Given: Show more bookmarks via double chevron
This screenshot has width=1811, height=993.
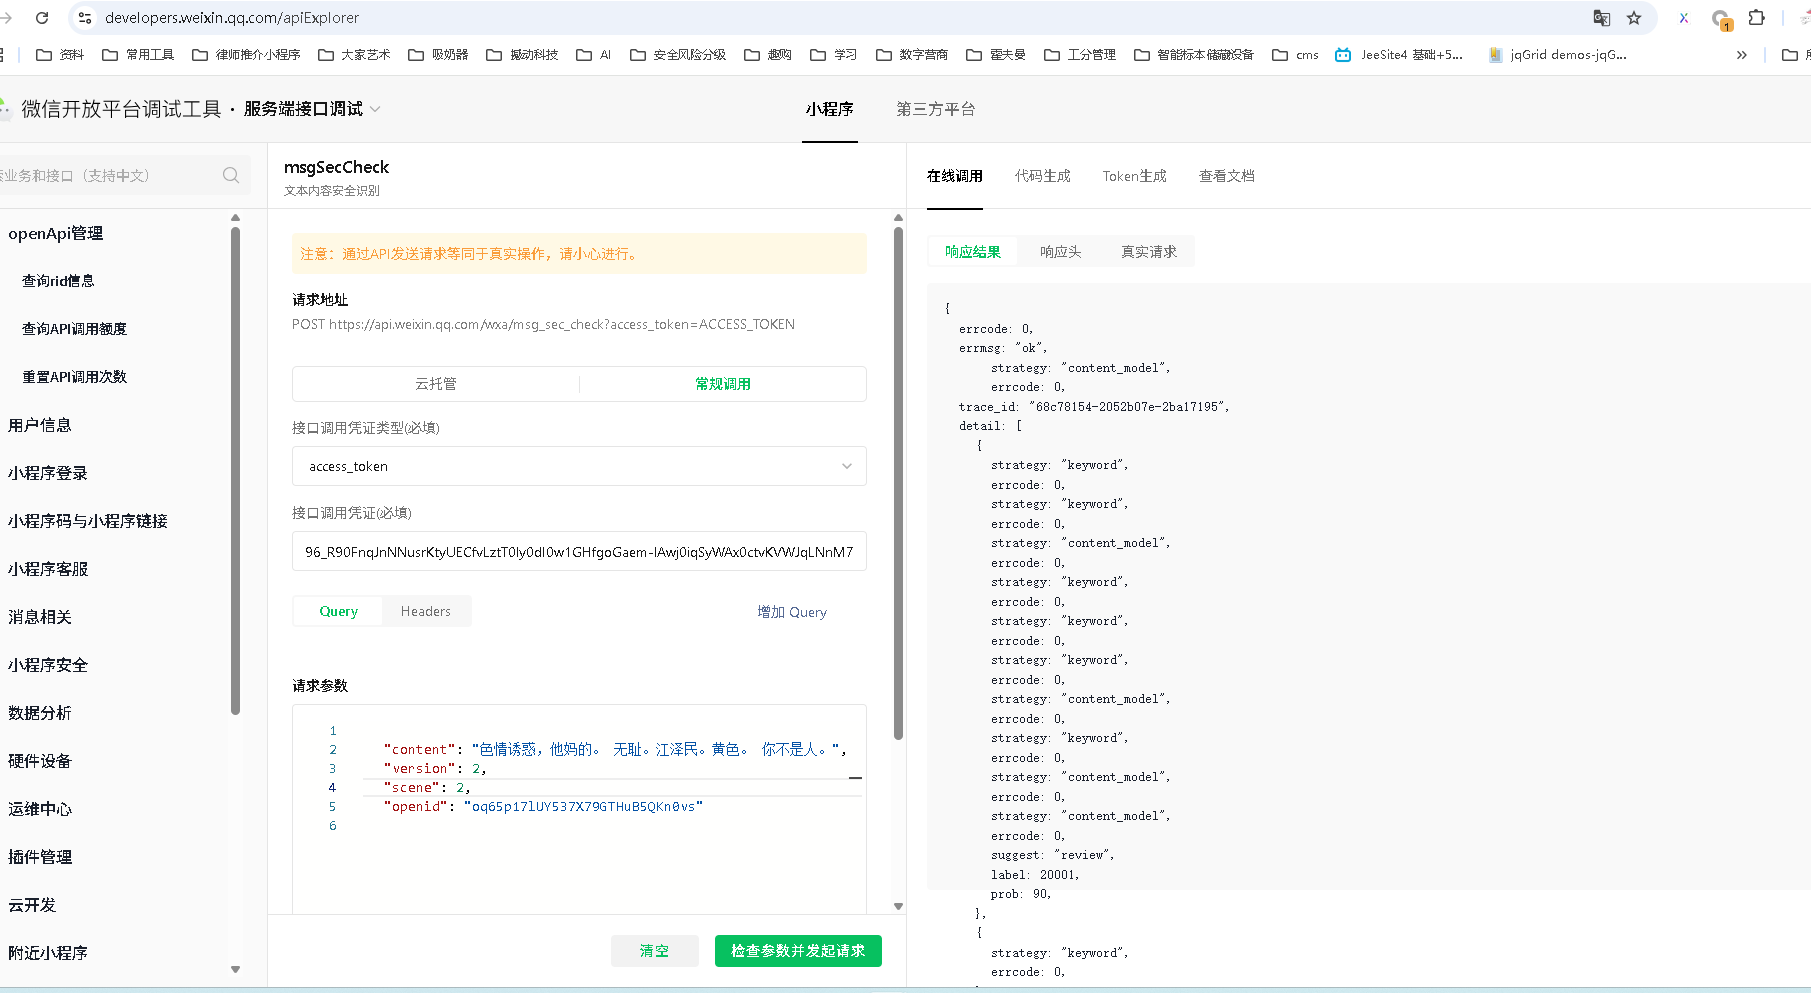Looking at the screenshot, I should (1742, 55).
